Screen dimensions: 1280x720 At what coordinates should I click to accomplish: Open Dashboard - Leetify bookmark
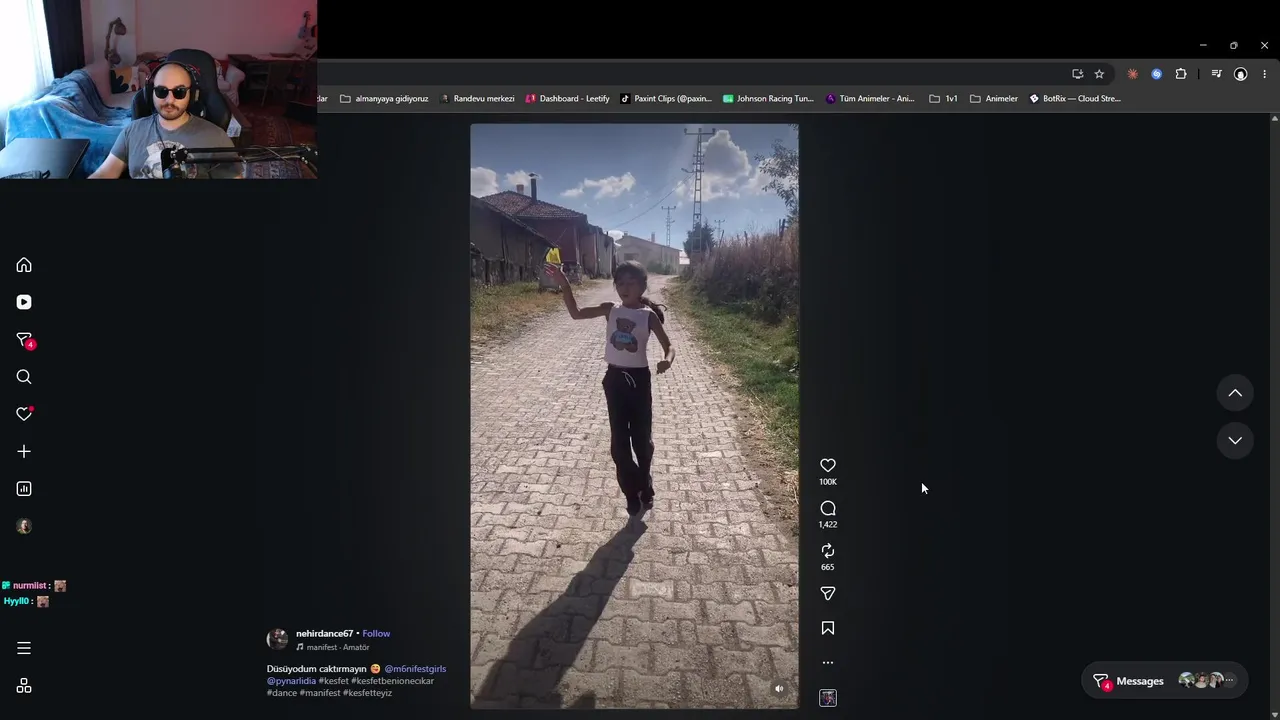567,99
